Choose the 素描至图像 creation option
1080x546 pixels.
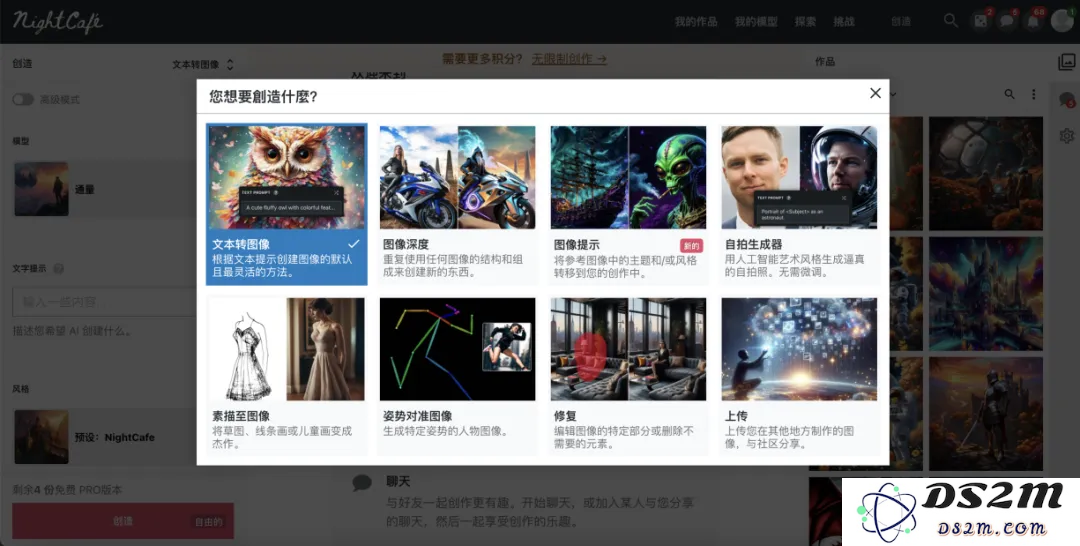click(287, 375)
